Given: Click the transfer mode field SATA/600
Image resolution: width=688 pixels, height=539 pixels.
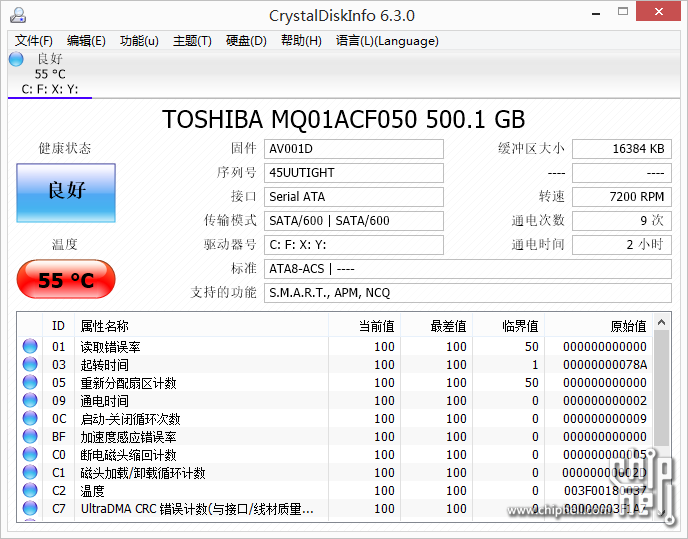Looking at the screenshot, I should [x=354, y=220].
